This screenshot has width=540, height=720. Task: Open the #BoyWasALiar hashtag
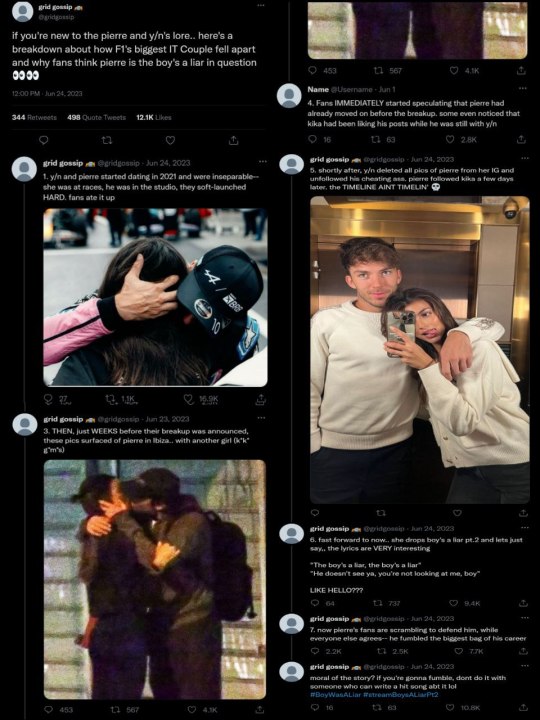pyautogui.click(x=336, y=695)
